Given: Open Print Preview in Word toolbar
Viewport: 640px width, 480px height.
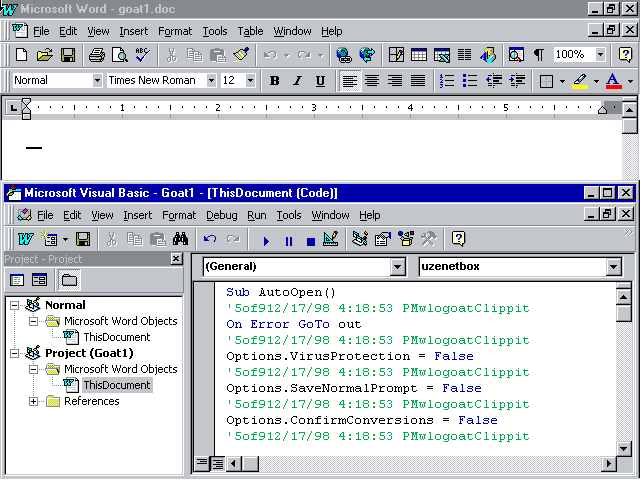Looking at the screenshot, I should click(120, 55).
